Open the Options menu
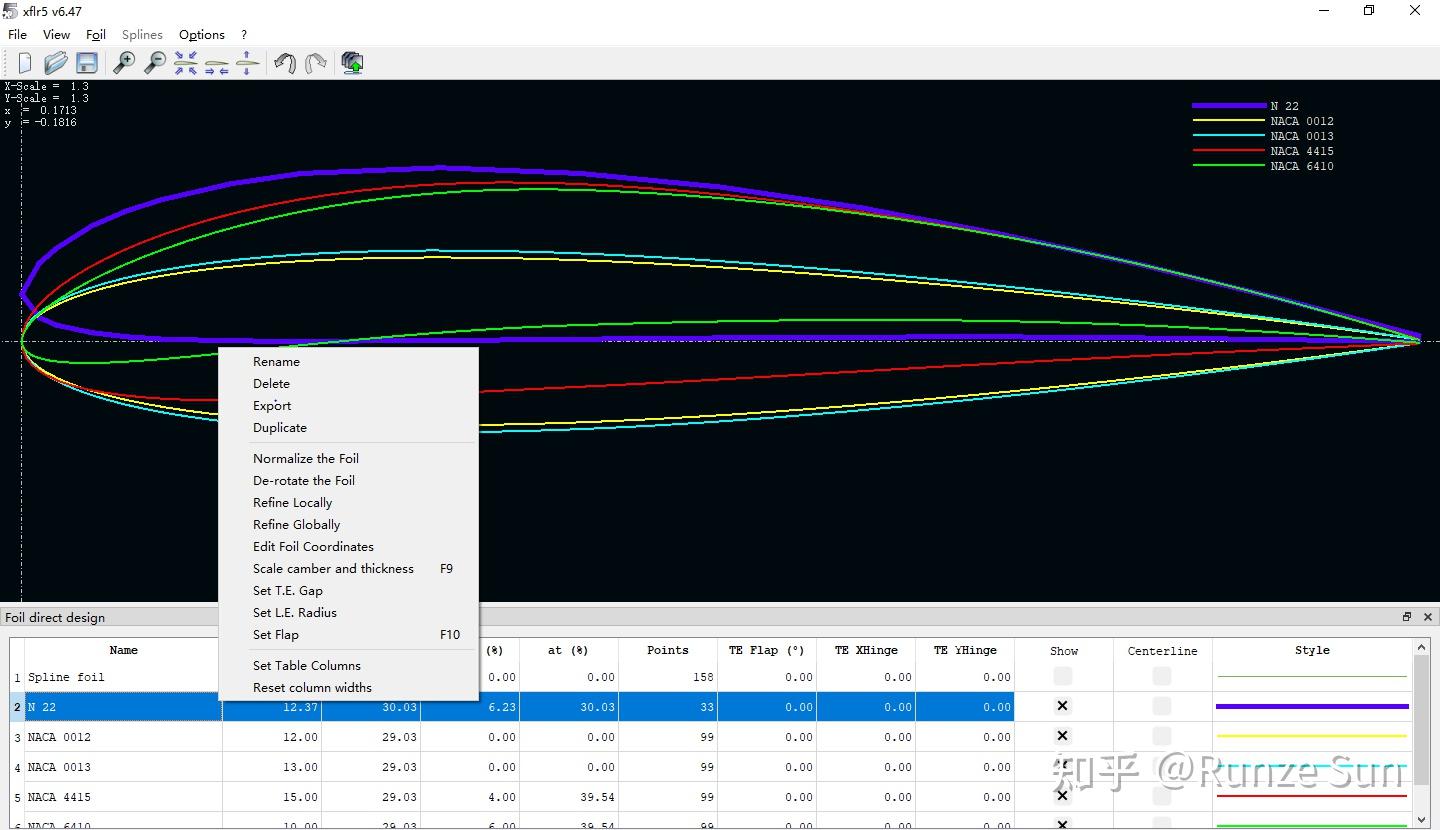Image resolution: width=1440 pixels, height=830 pixels. click(201, 34)
